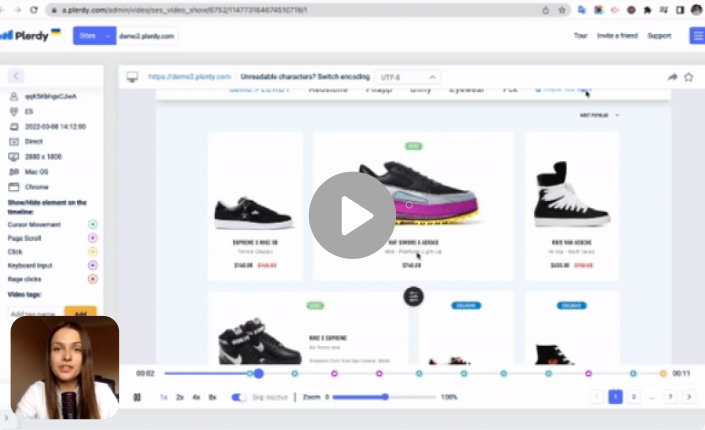Screen dimensions: 705x430
Task: Toggle Keyboard Input events on timeline
Action: (93, 265)
